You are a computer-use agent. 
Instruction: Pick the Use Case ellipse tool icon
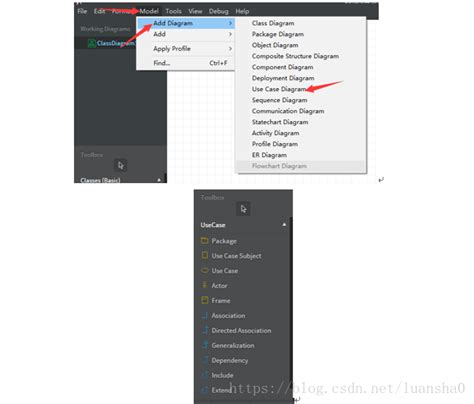[x=205, y=270]
